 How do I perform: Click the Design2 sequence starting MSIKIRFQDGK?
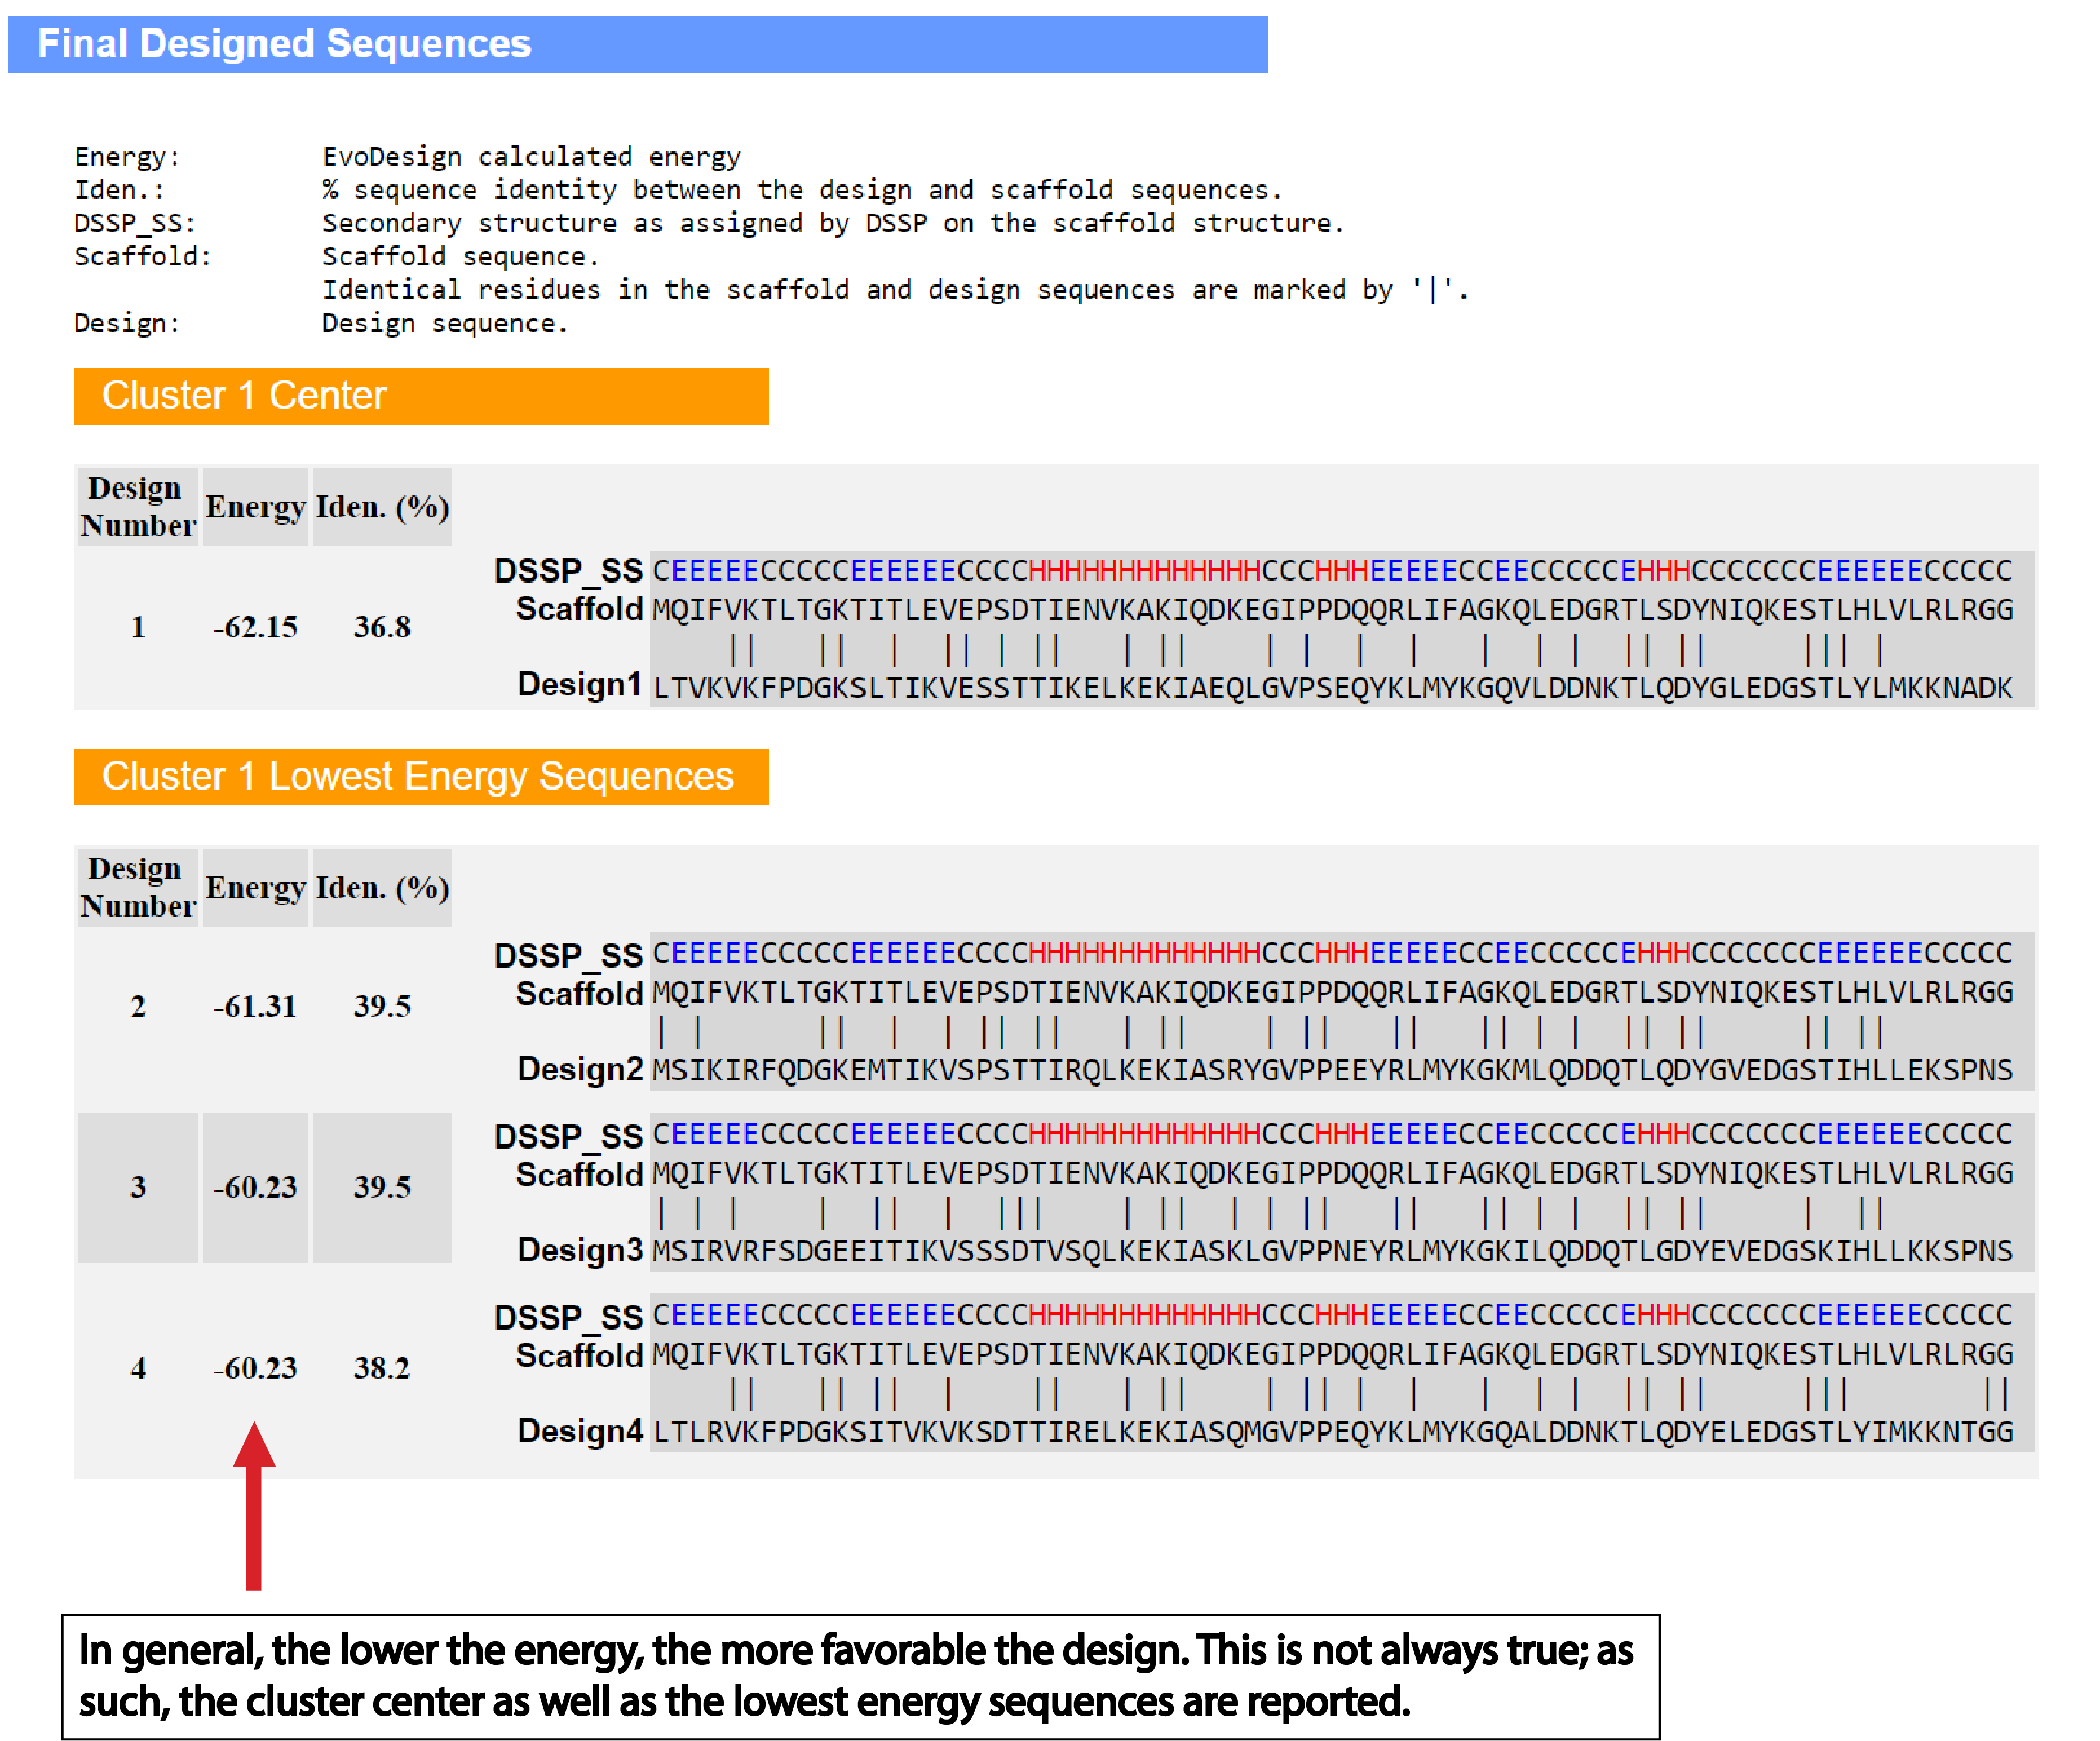1333,1070
